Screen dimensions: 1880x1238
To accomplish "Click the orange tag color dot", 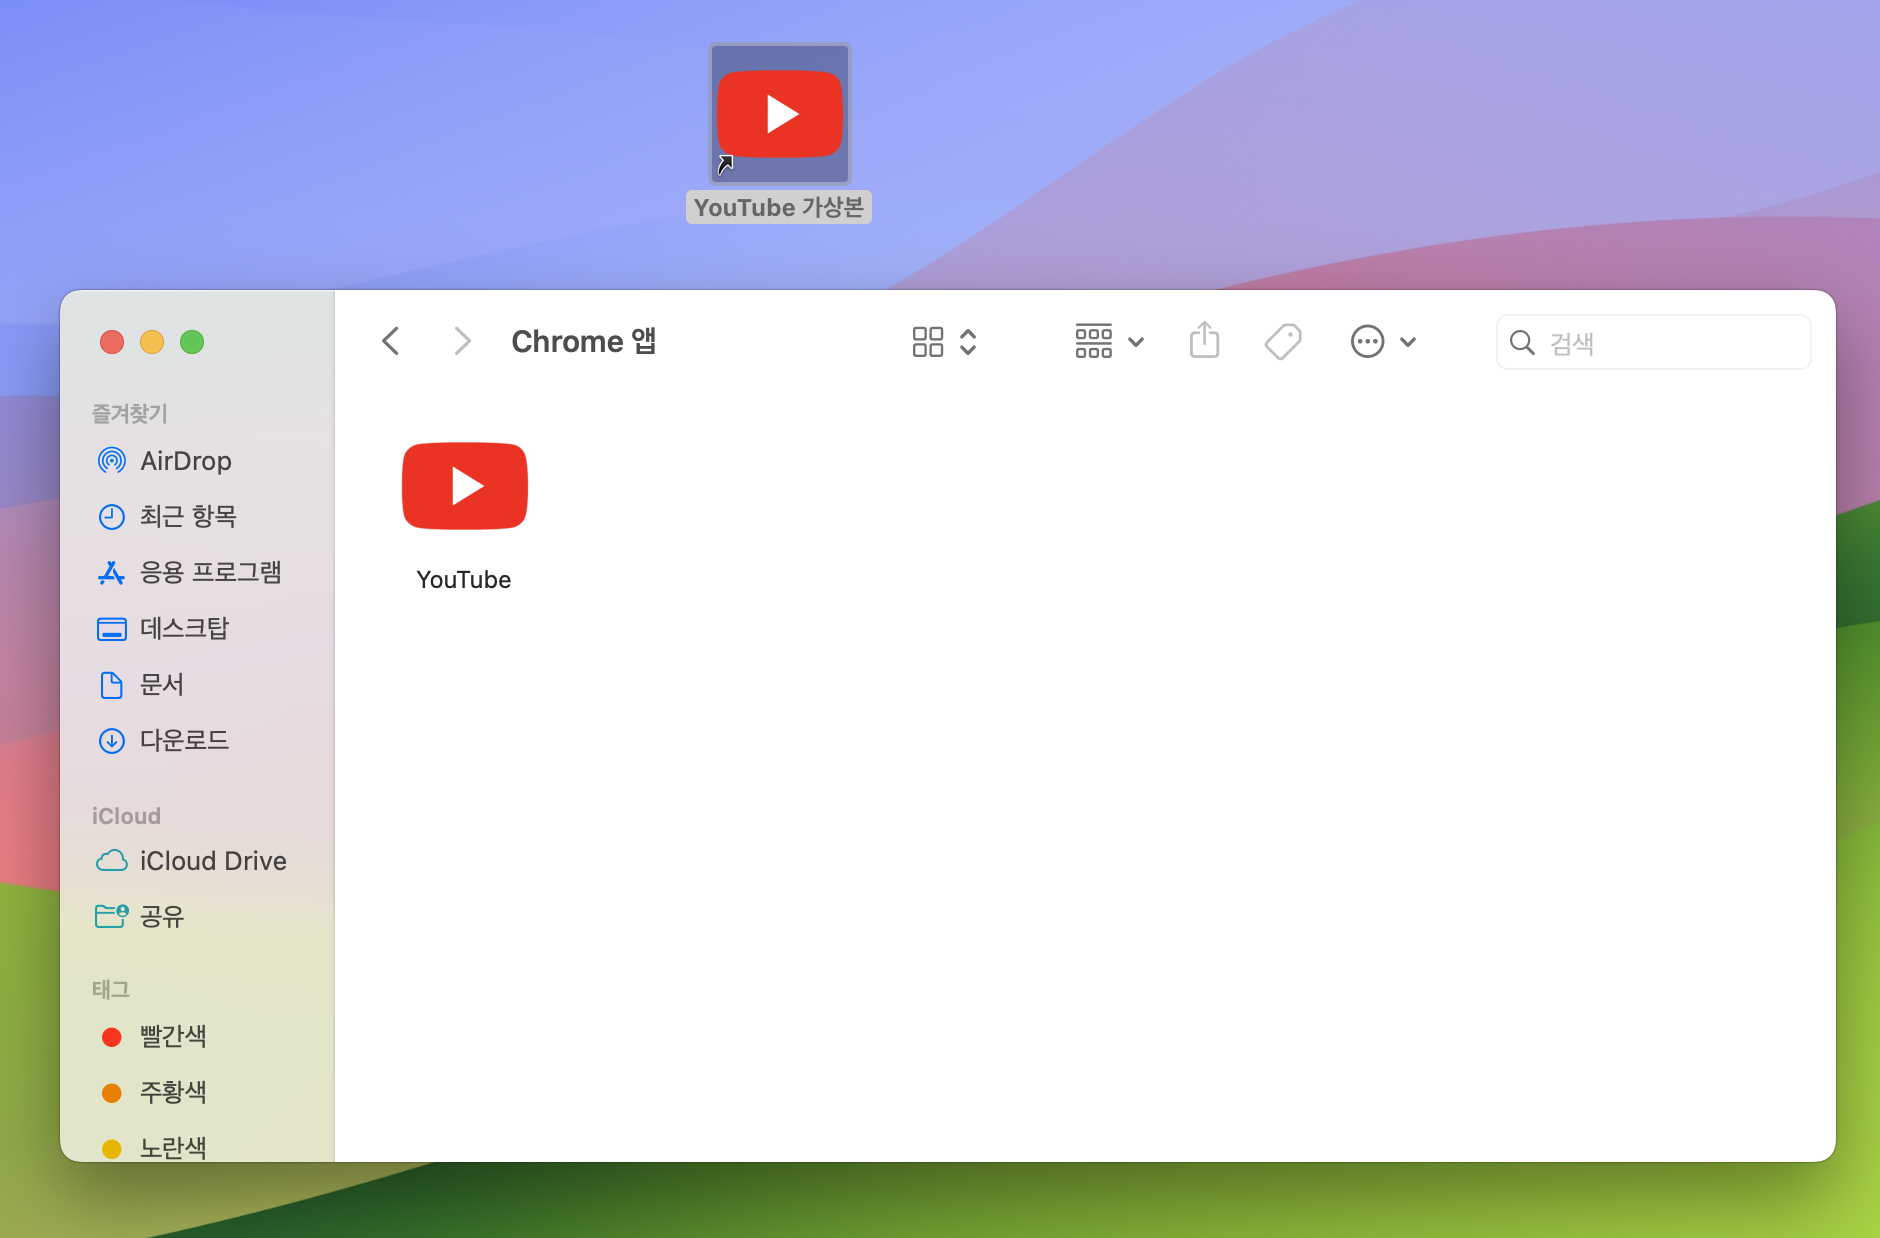I will pos(112,1093).
